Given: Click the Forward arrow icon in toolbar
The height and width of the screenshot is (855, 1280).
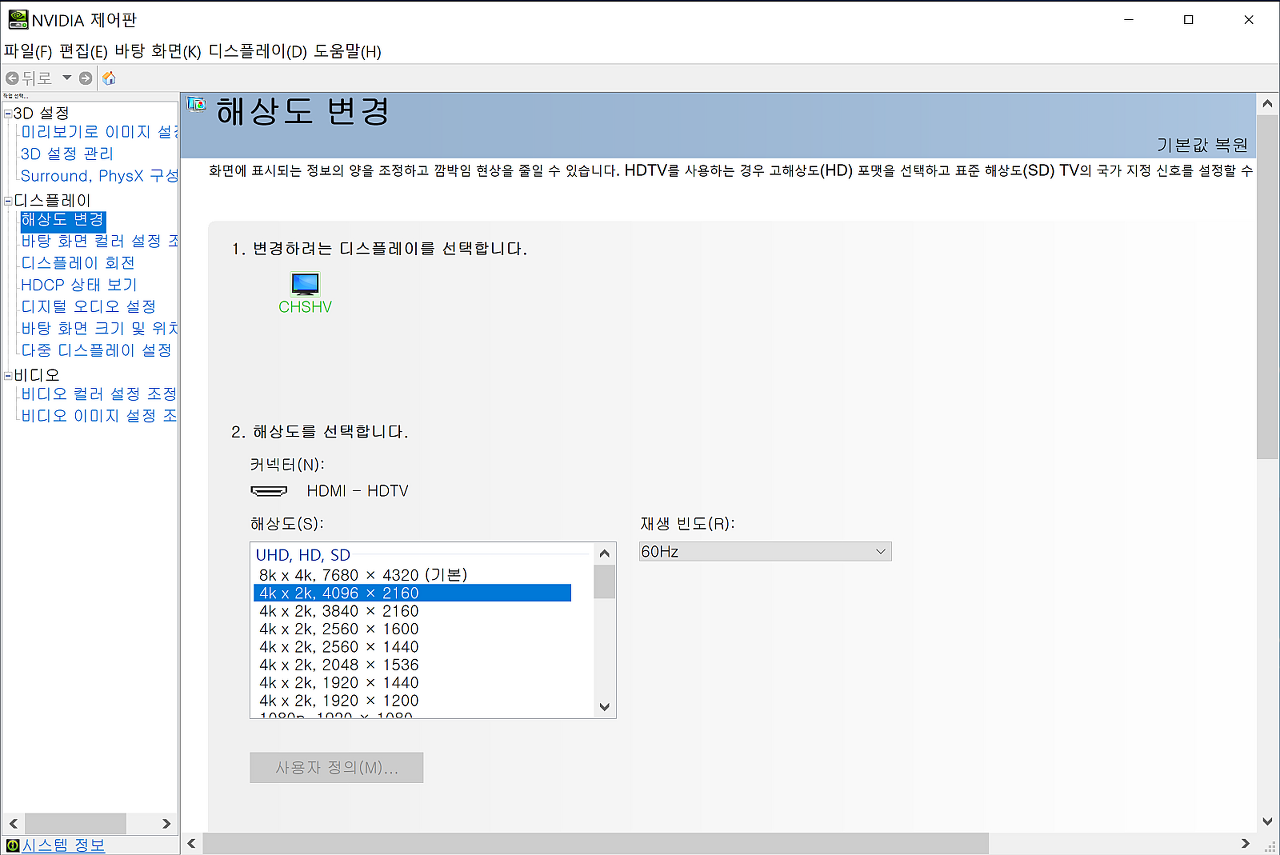Looking at the screenshot, I should (x=86, y=78).
